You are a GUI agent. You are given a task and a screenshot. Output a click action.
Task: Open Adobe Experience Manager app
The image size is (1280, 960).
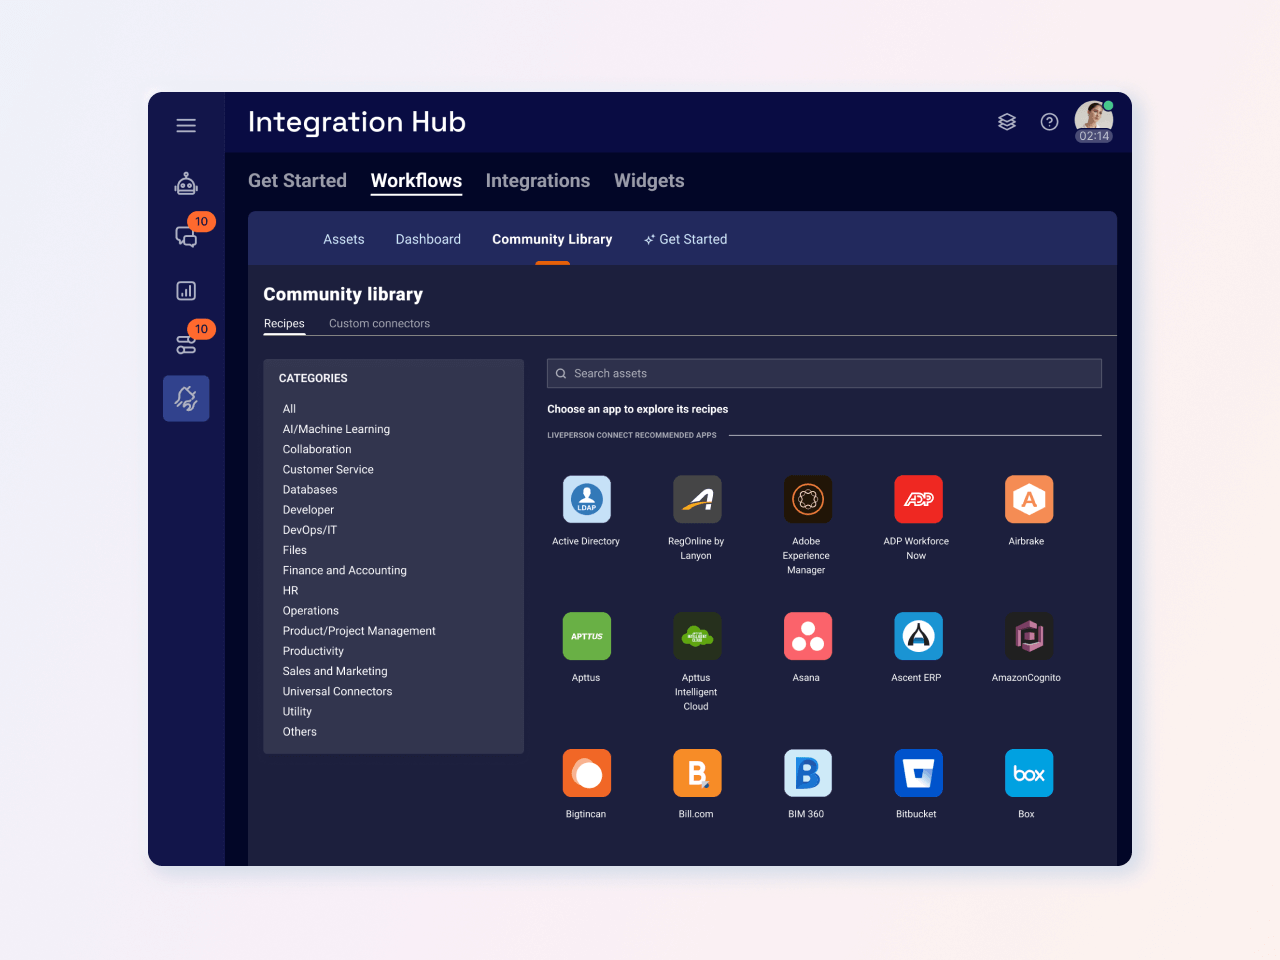coord(807,499)
